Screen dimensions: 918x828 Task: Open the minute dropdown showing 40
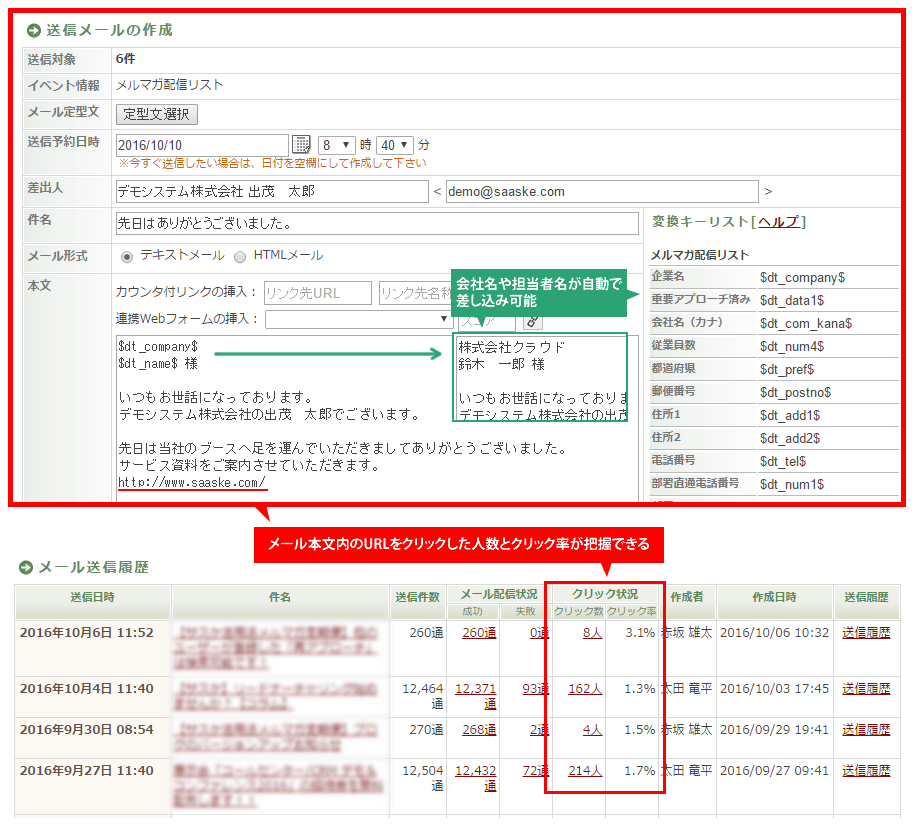[396, 145]
